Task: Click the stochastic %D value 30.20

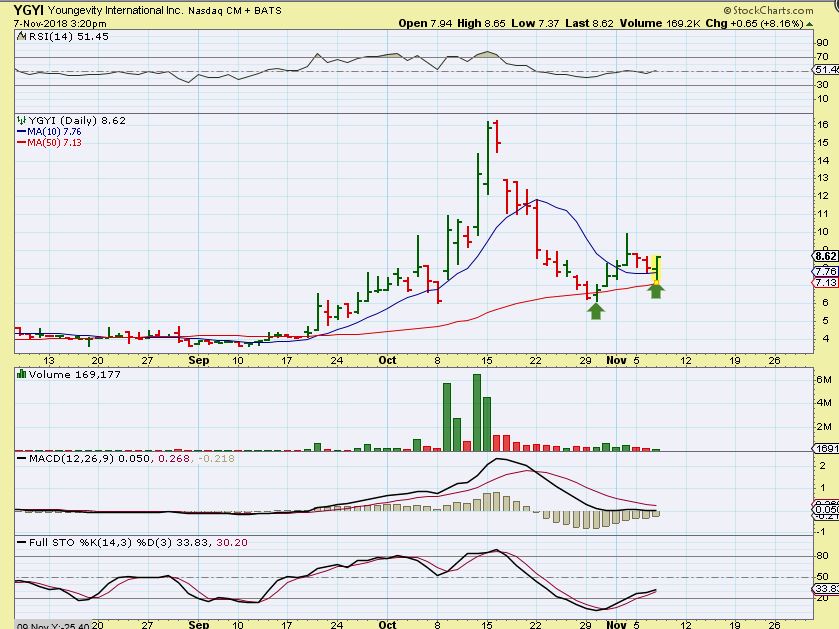Action: (232, 542)
